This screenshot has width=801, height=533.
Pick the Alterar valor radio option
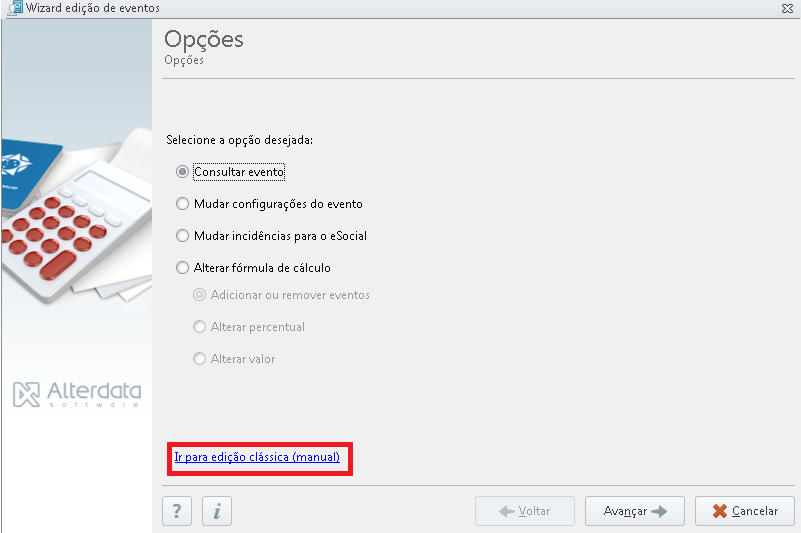199,359
